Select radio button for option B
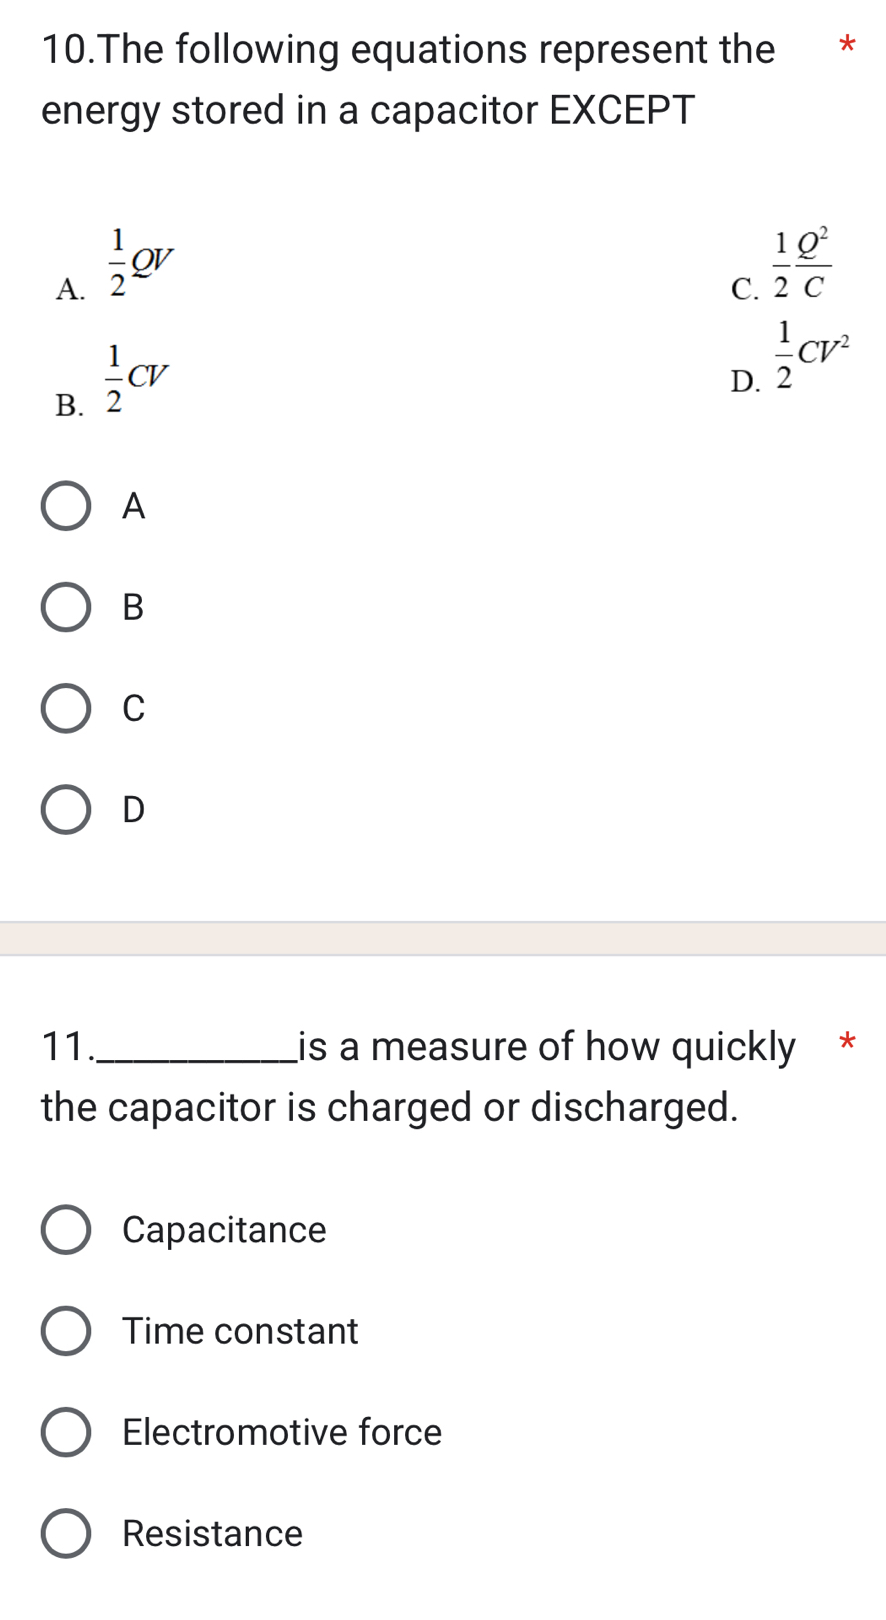The image size is (886, 1620). click(x=66, y=607)
